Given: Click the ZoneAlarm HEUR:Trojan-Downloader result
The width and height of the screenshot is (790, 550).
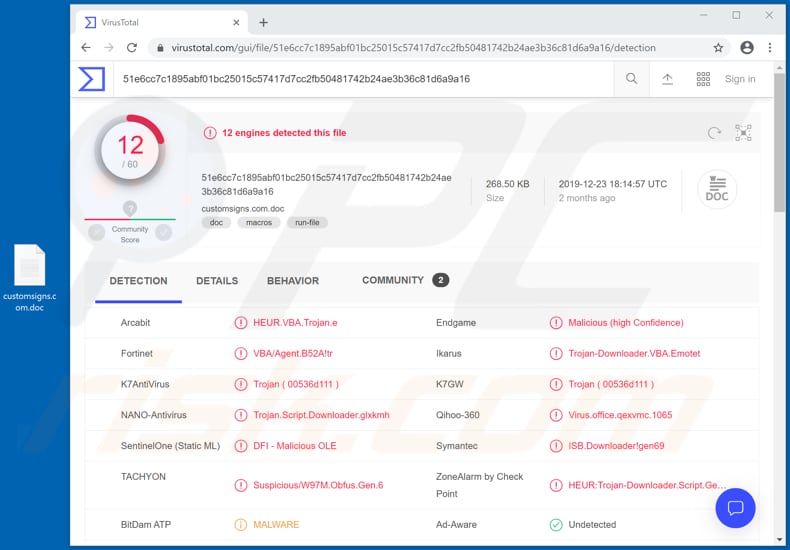Looking at the screenshot, I should click(x=647, y=485).
